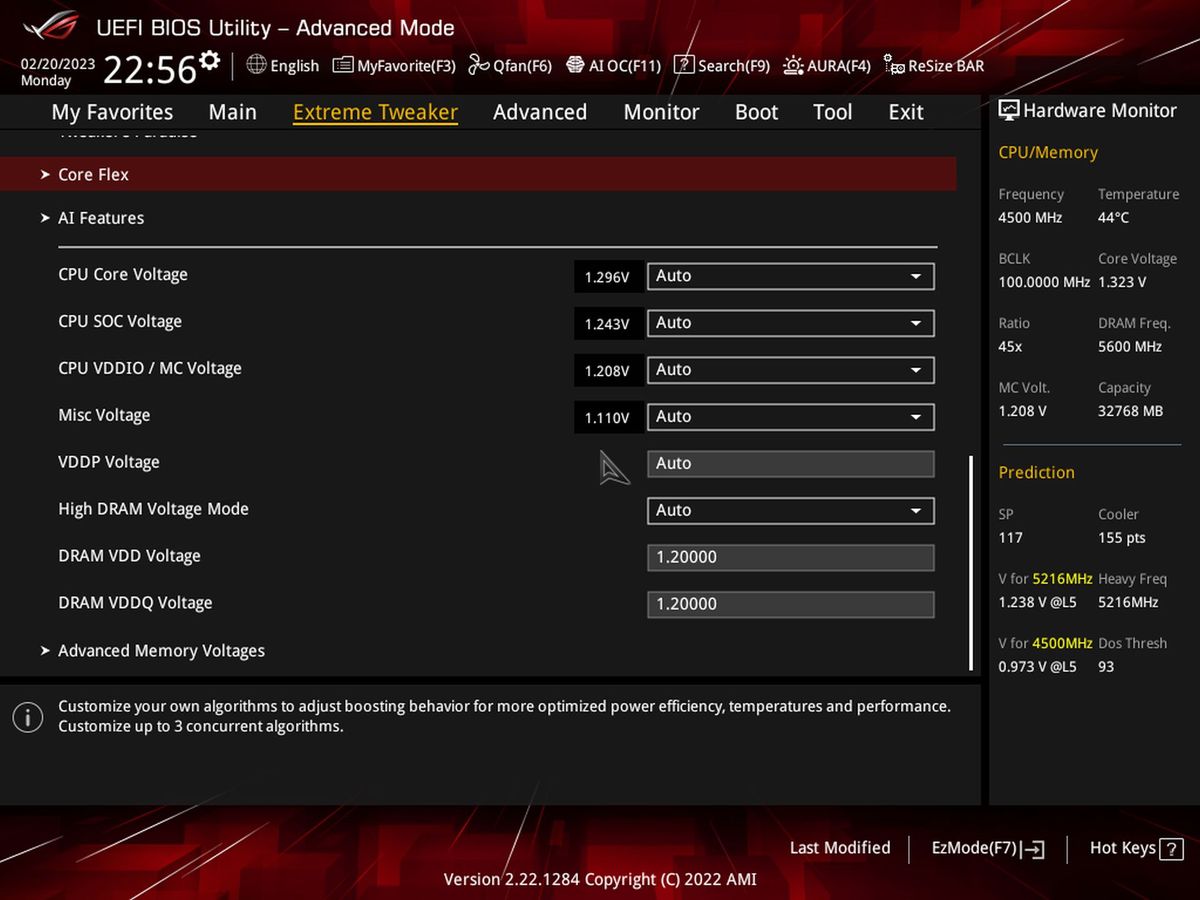Viewport: 1200px width, 900px height.
Task: Click the VDDP Voltage input field
Action: [791, 464]
